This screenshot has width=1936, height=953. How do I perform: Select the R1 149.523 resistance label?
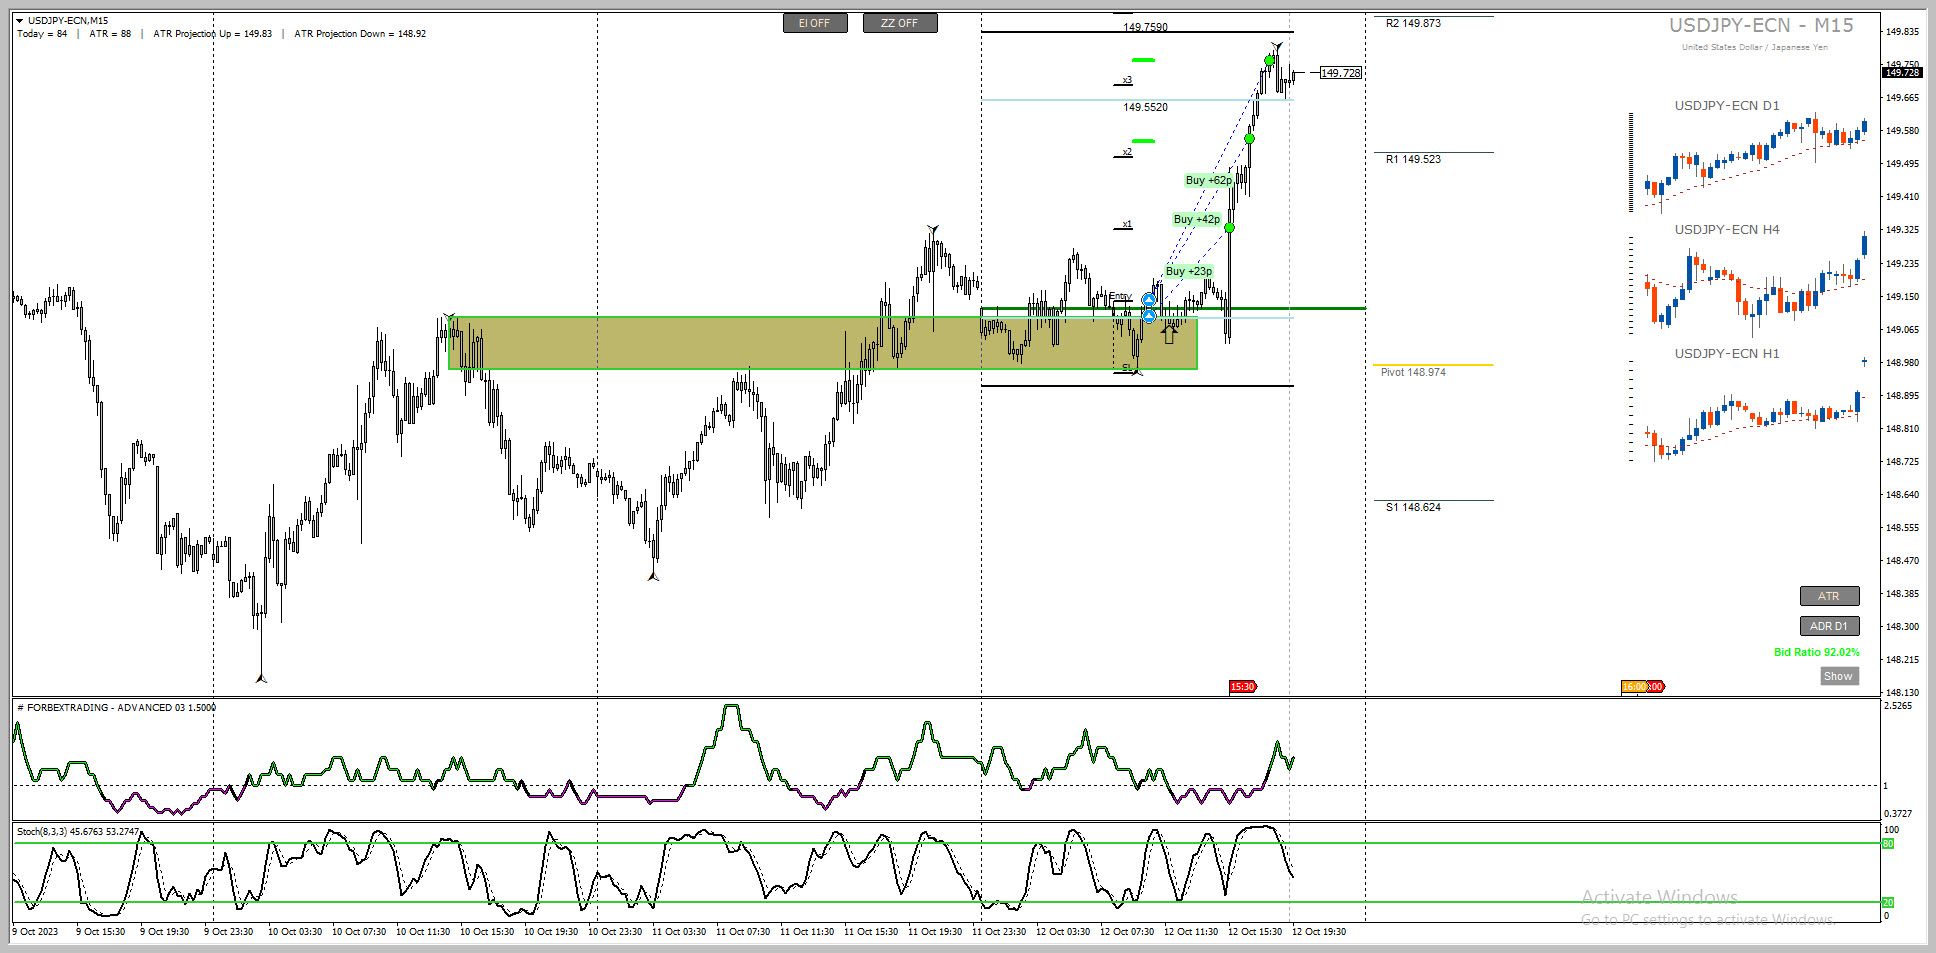[1413, 159]
